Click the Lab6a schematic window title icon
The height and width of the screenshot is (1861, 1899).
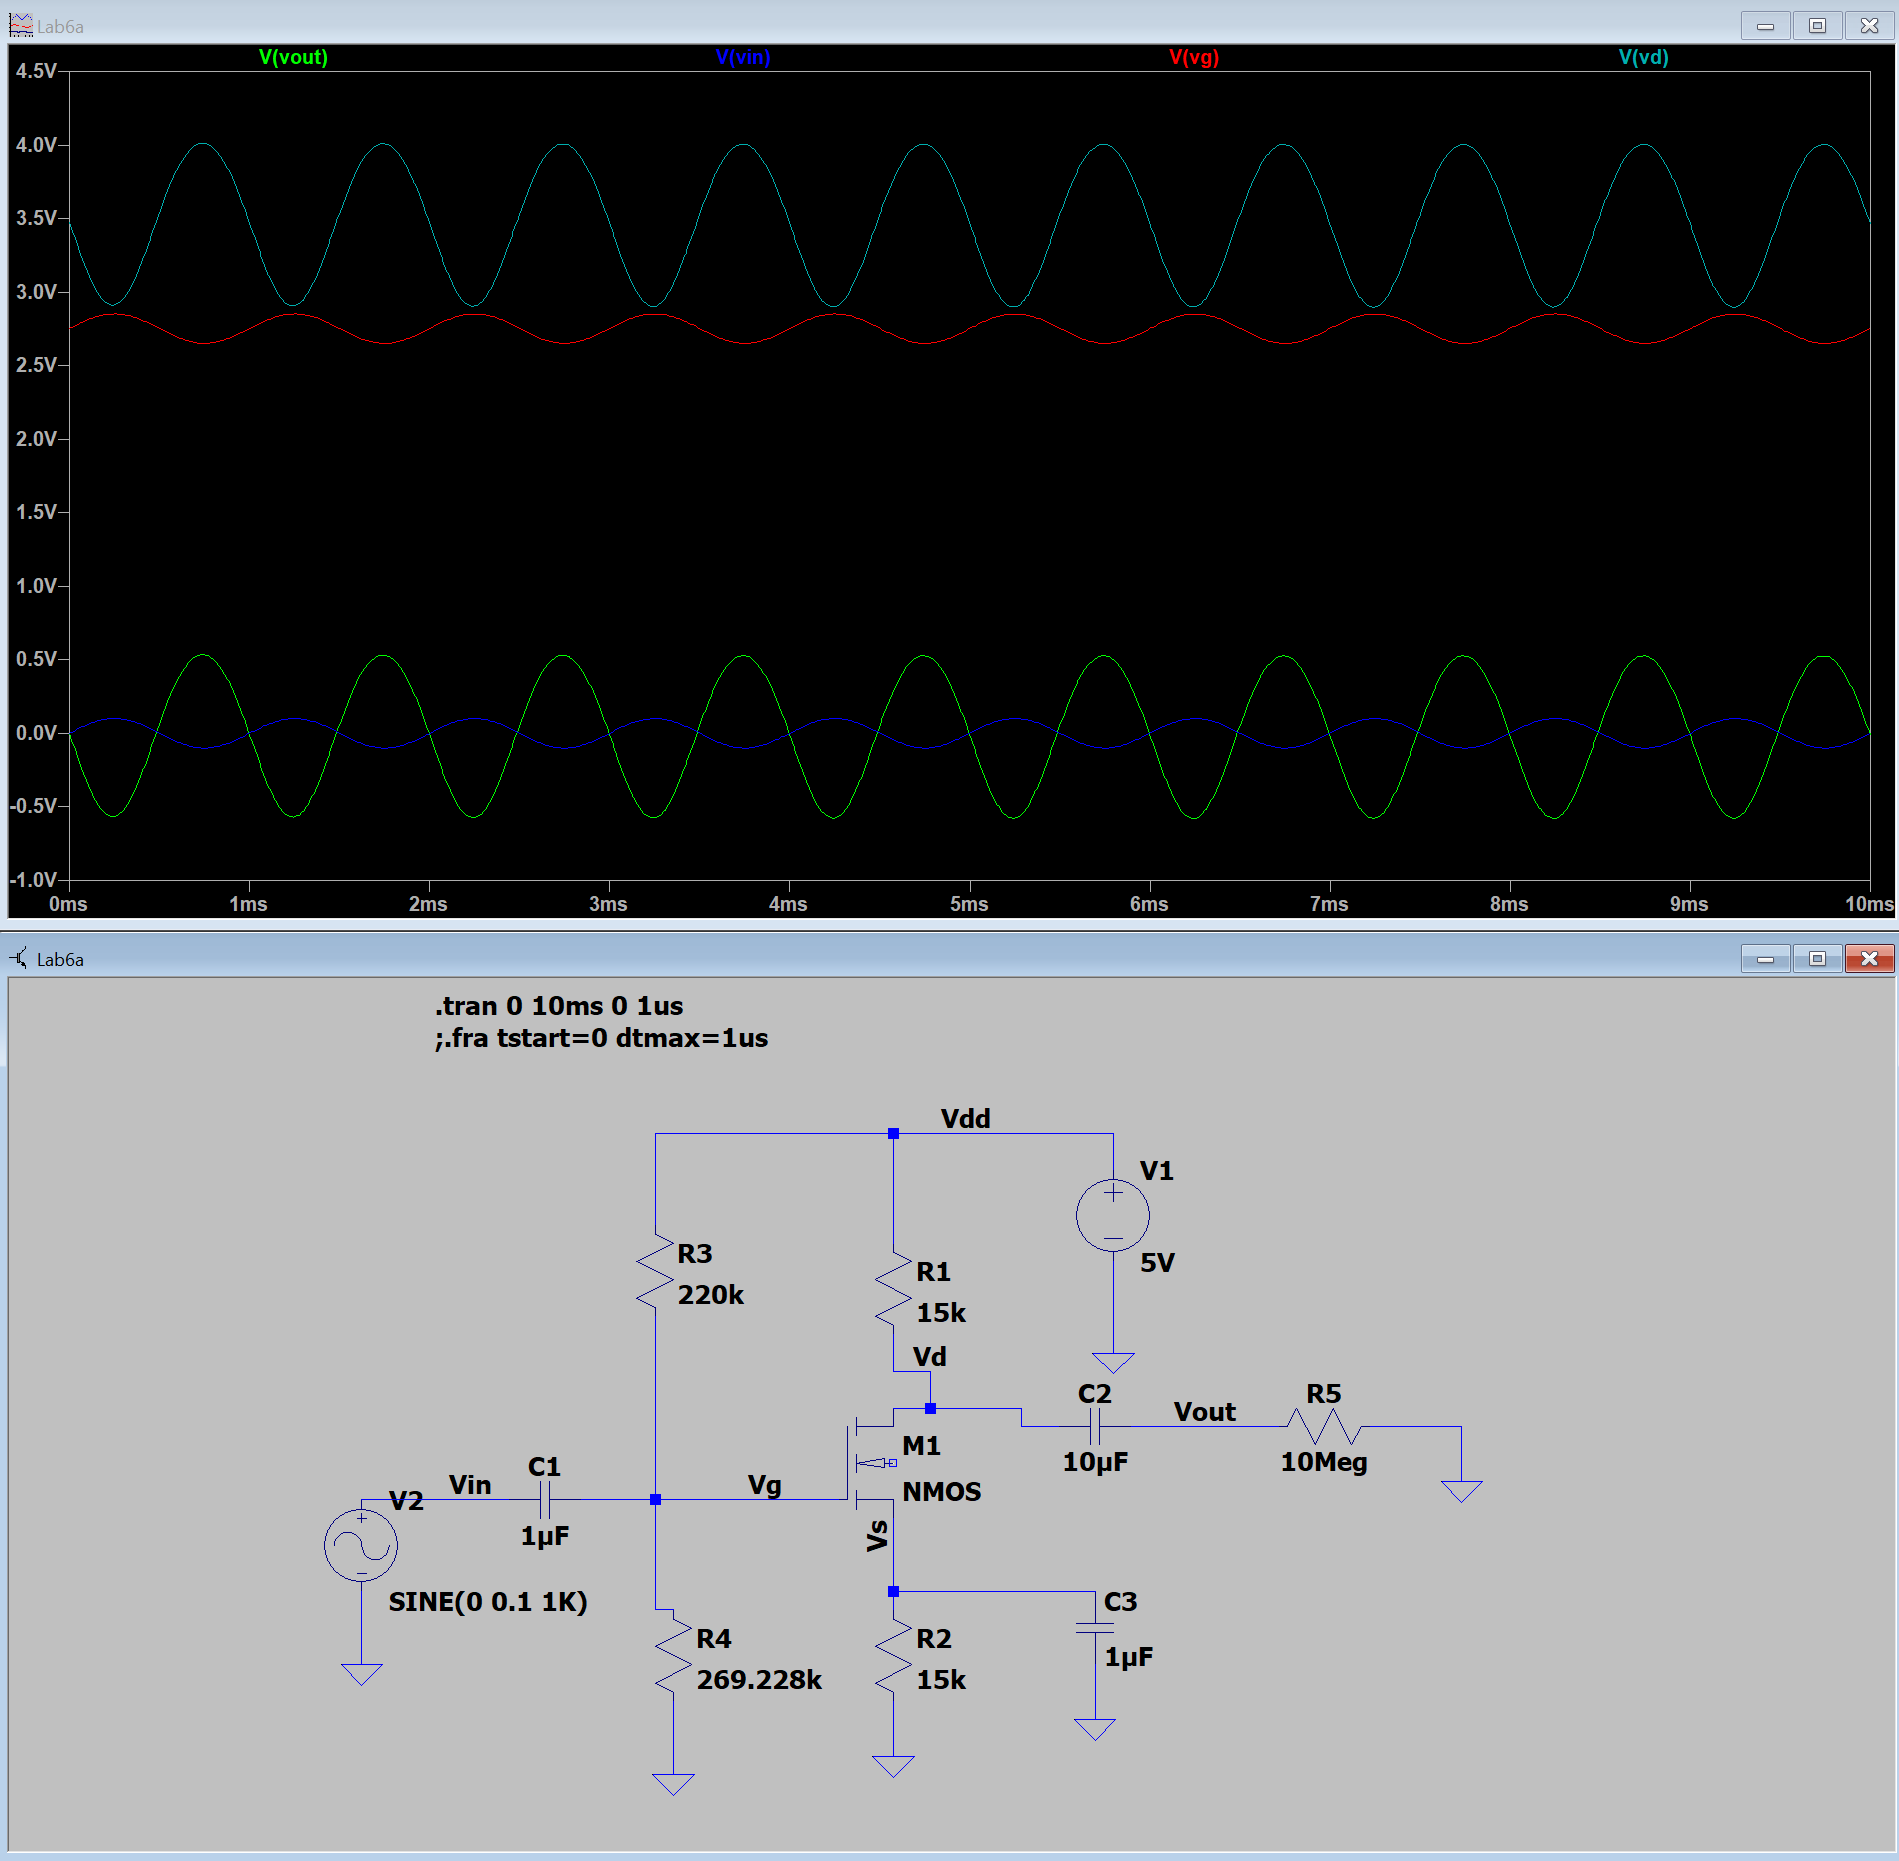(x=20, y=958)
